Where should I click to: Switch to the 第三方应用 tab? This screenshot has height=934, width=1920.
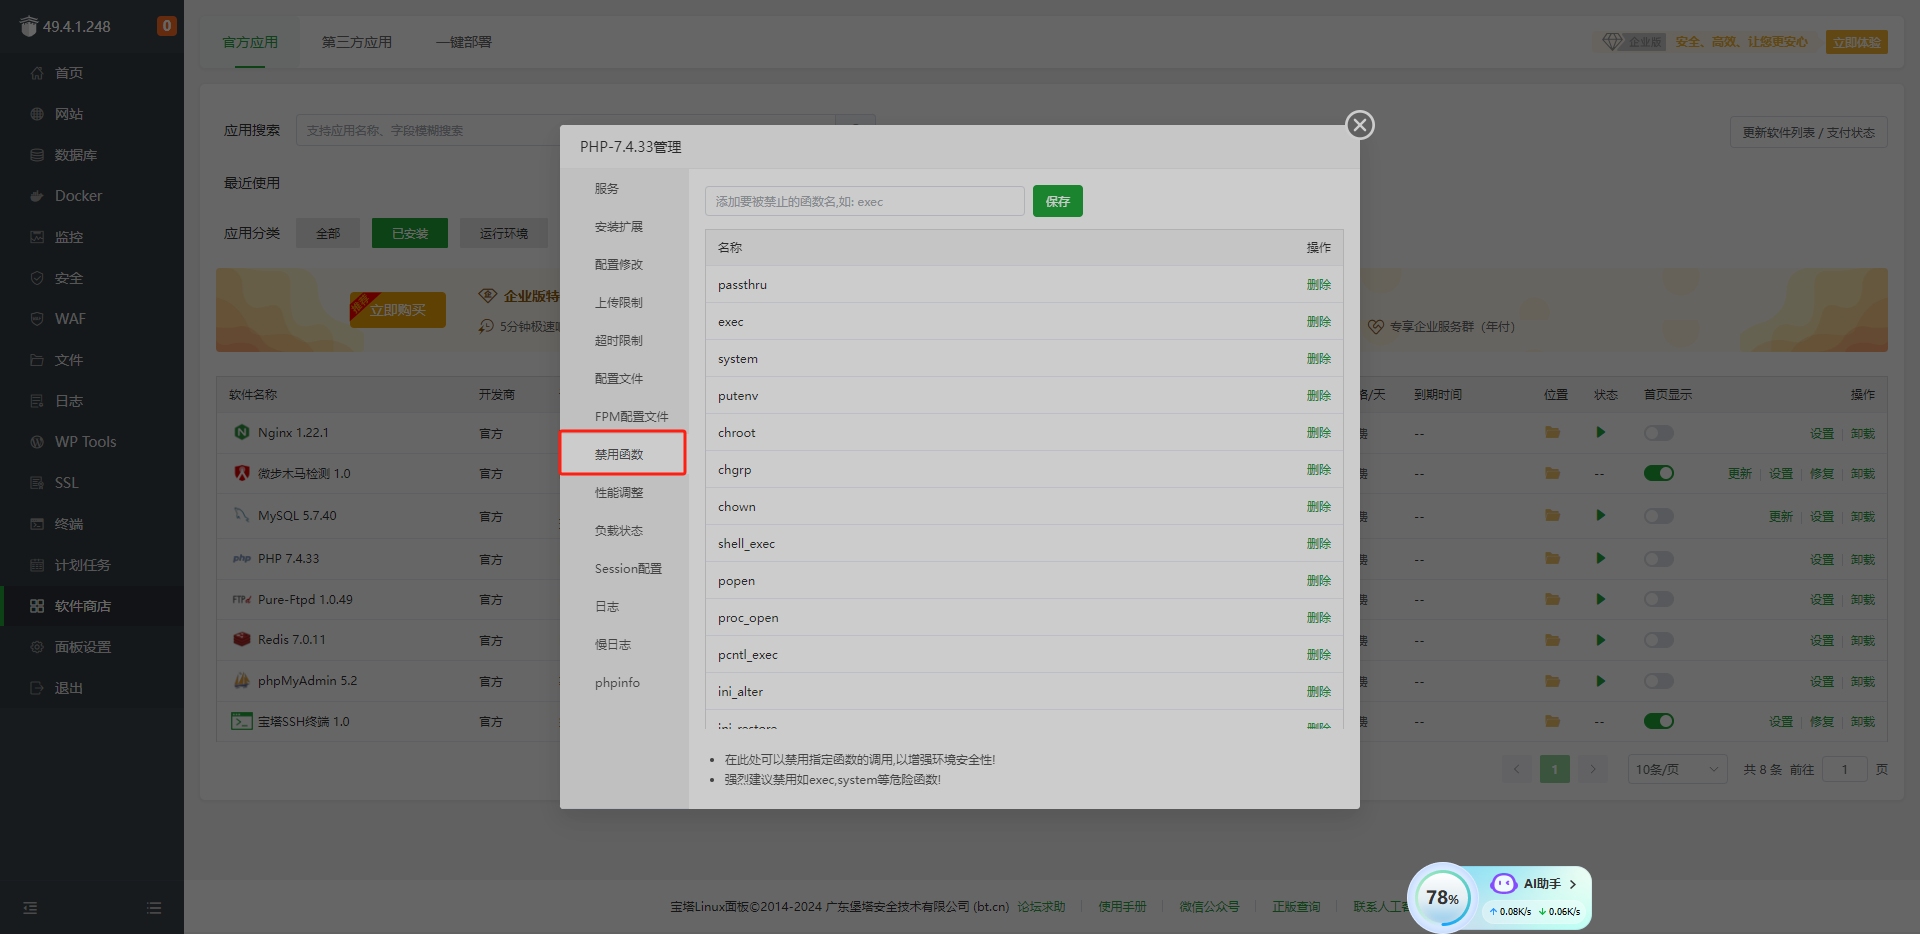(x=357, y=42)
